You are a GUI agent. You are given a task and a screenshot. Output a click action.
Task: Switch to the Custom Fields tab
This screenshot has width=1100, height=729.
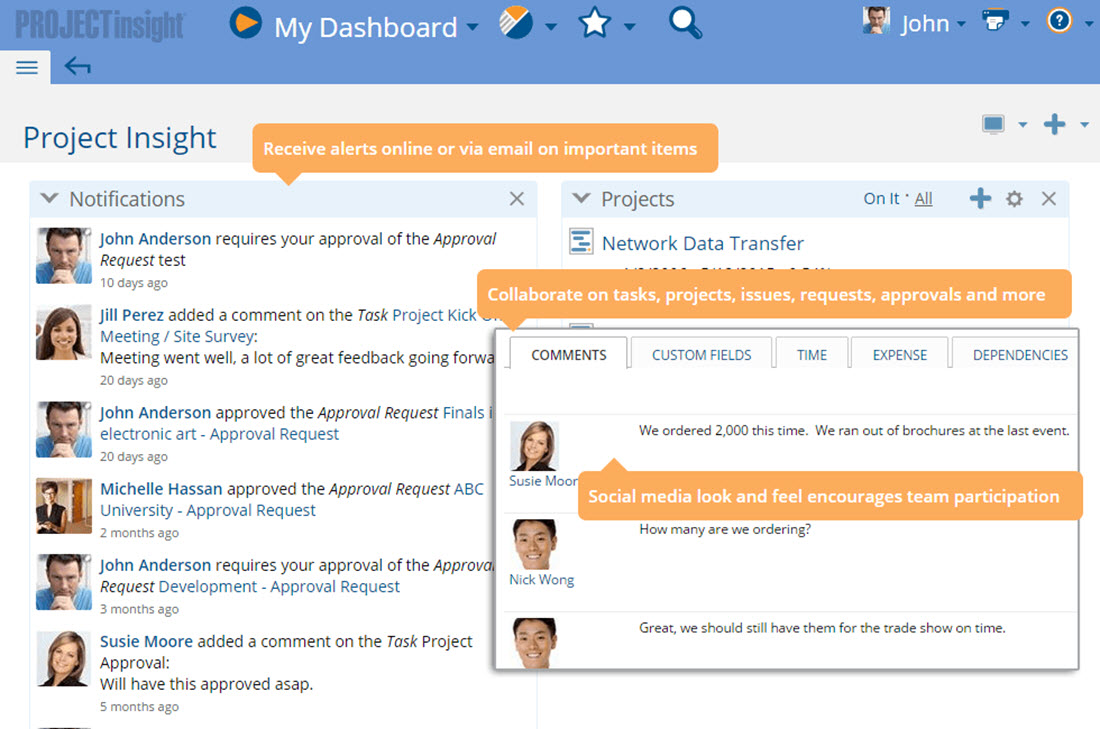click(x=702, y=355)
